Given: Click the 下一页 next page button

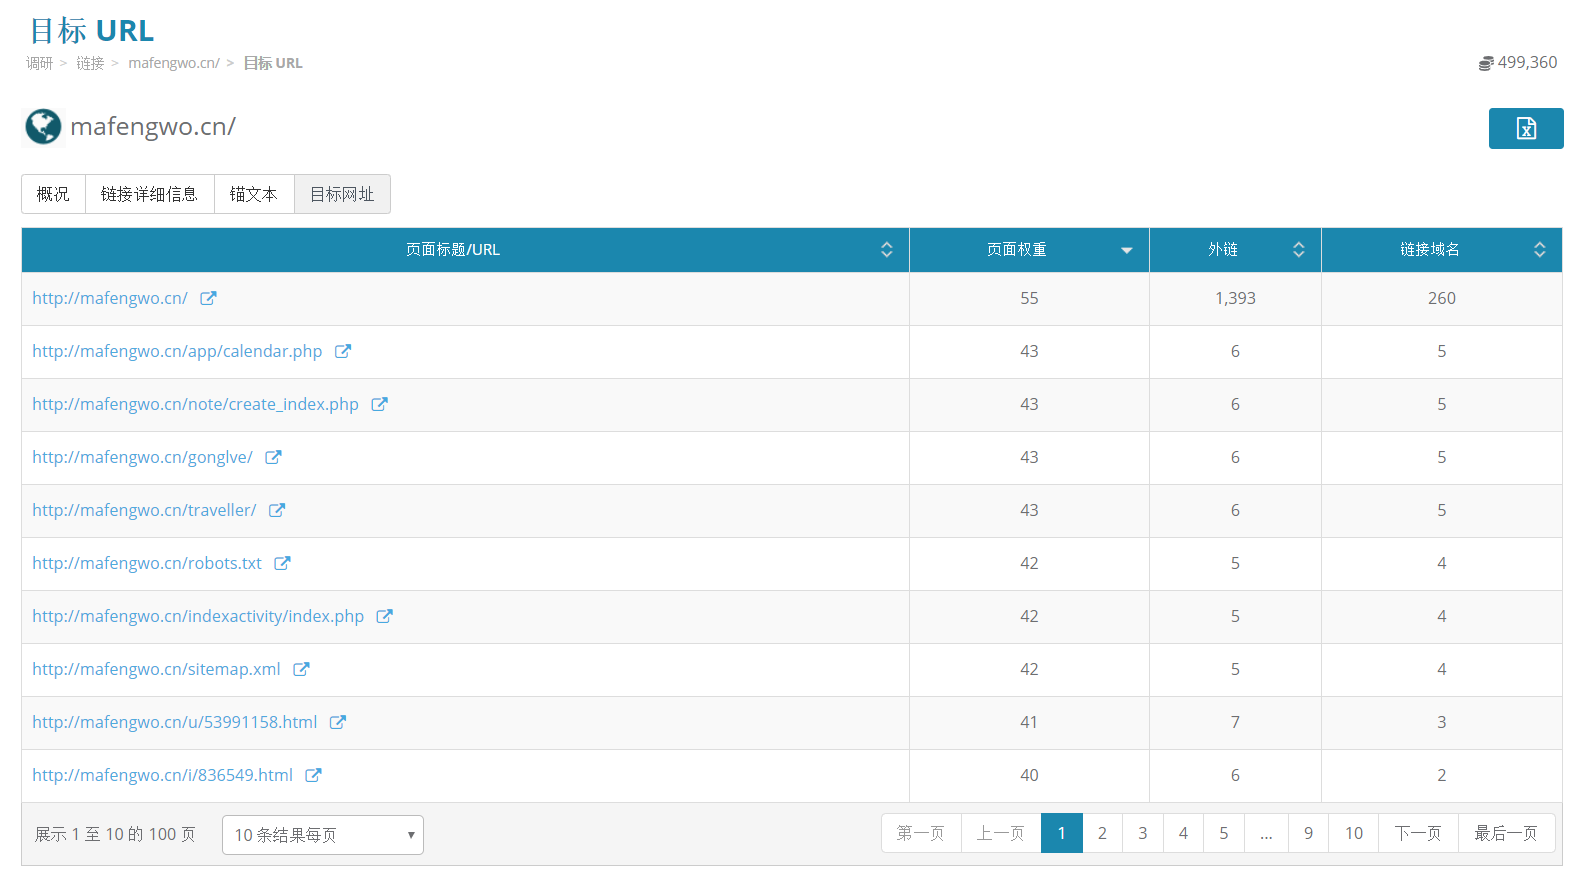Looking at the screenshot, I should (1418, 833).
